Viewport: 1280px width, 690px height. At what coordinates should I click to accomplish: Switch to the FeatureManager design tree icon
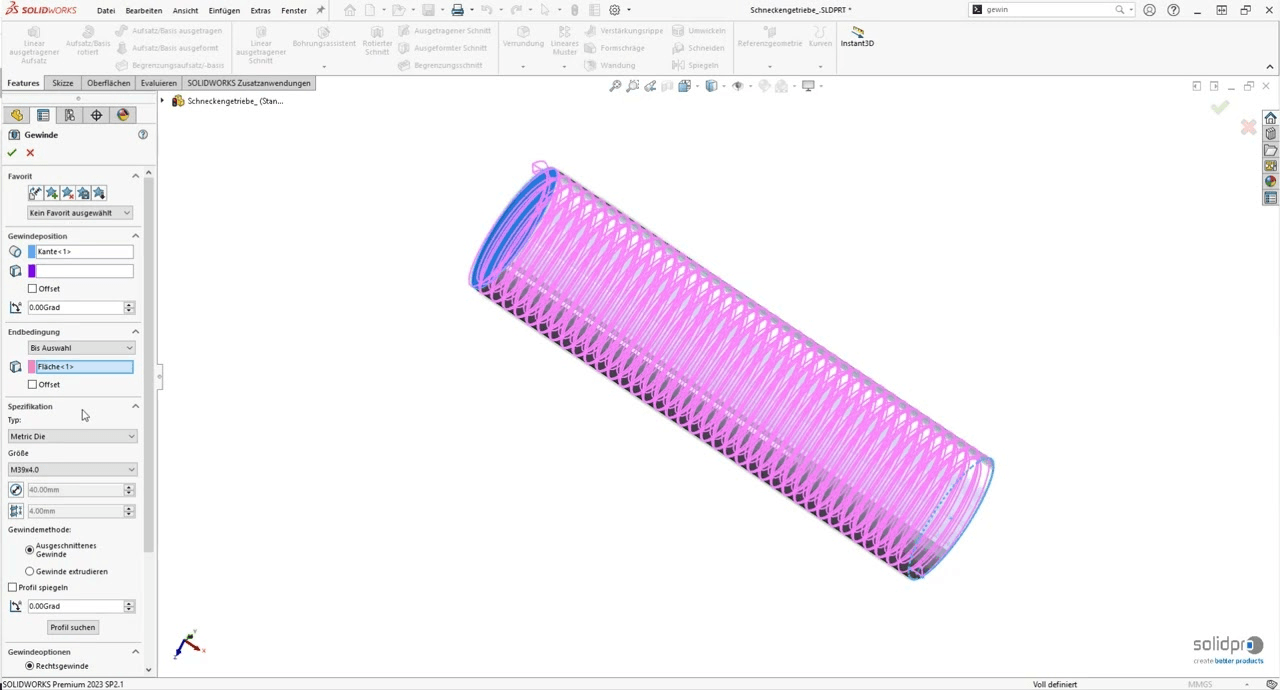point(17,115)
